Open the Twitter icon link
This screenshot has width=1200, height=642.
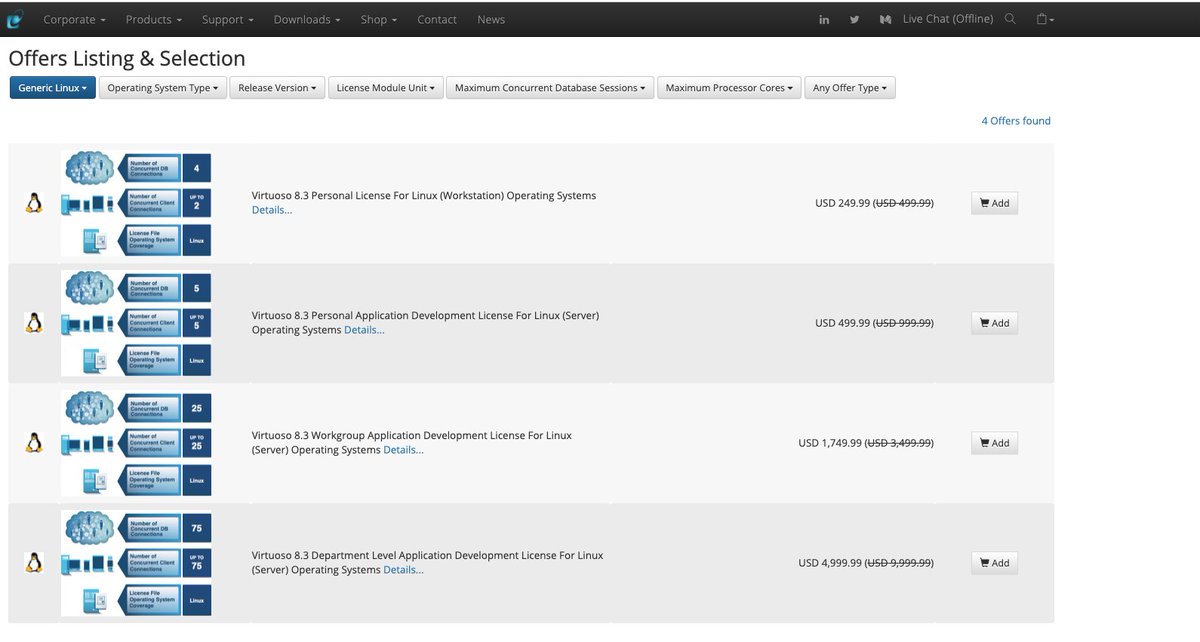tap(854, 19)
